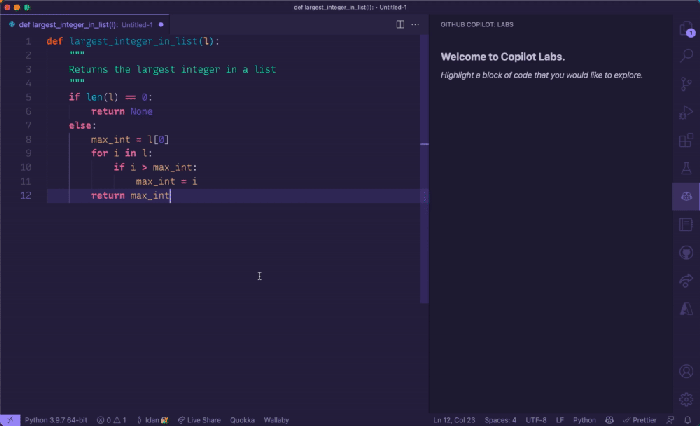Open the Source Control view
The image size is (700, 426).
[686, 84]
